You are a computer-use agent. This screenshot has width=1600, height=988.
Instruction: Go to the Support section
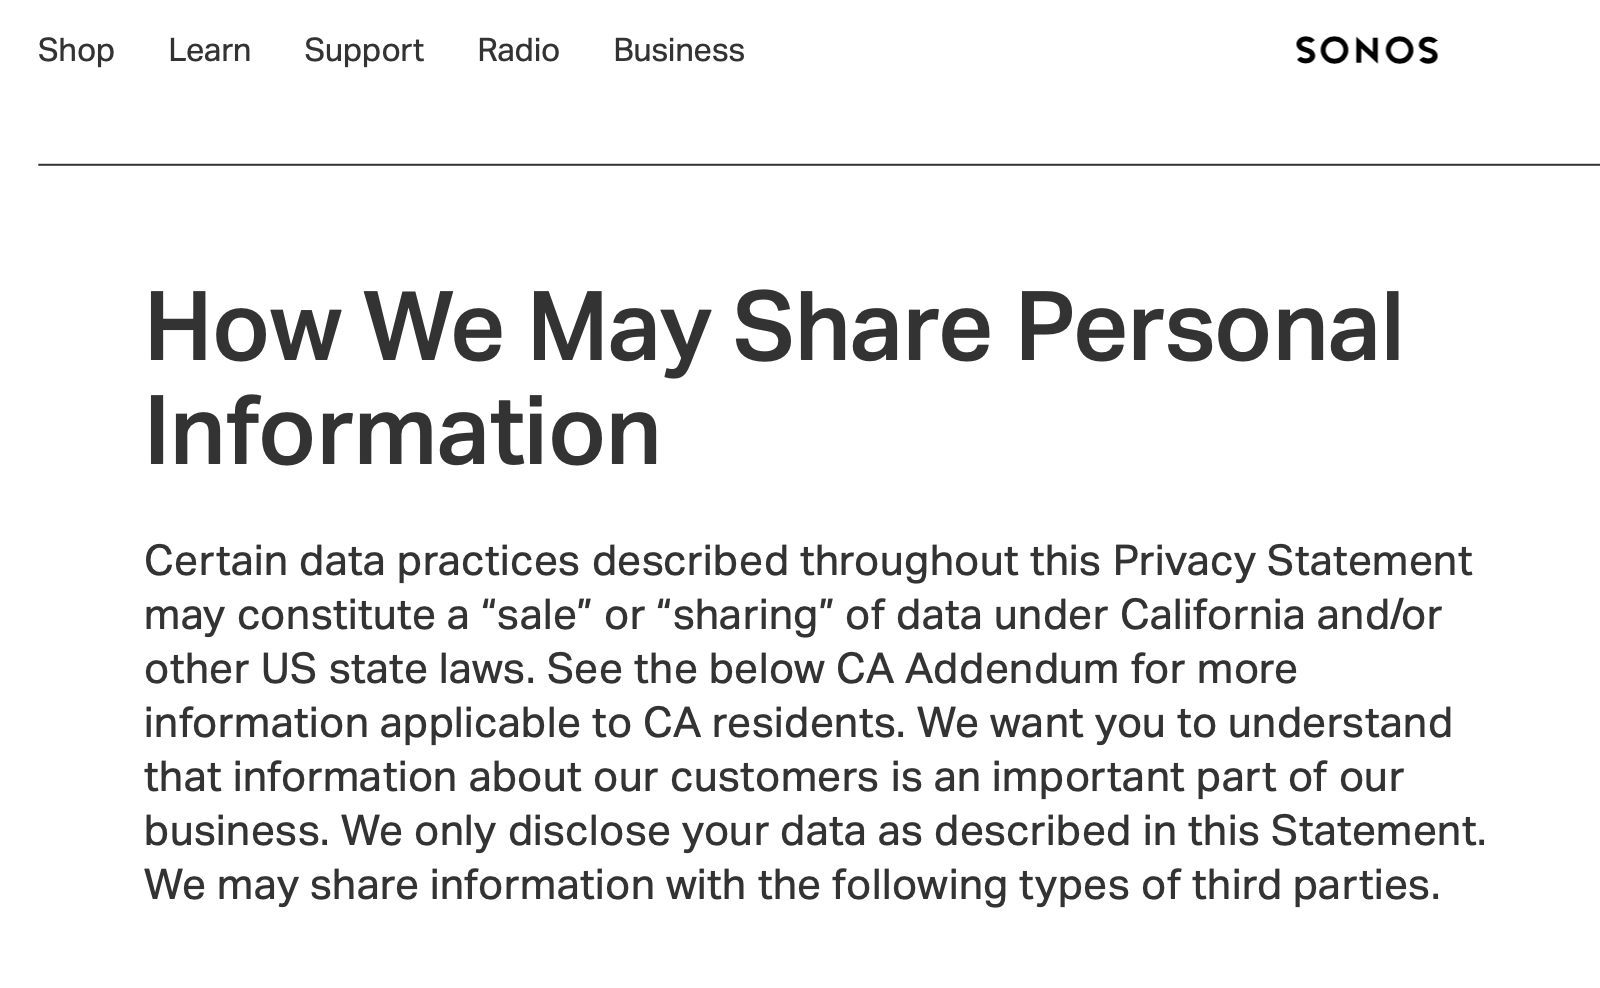point(364,50)
